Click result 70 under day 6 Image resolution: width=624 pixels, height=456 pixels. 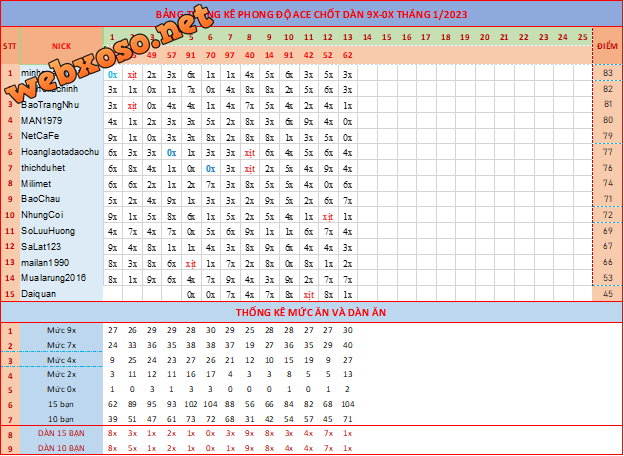[211, 55]
